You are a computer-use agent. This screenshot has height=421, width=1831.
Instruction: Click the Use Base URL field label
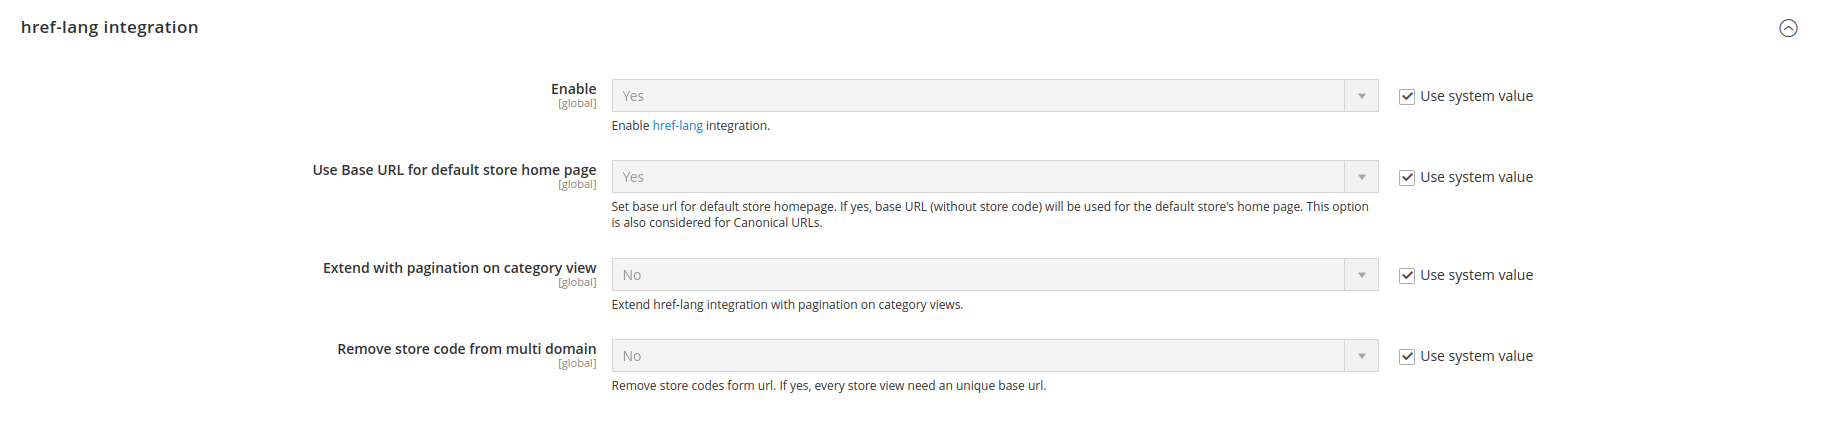point(454,170)
